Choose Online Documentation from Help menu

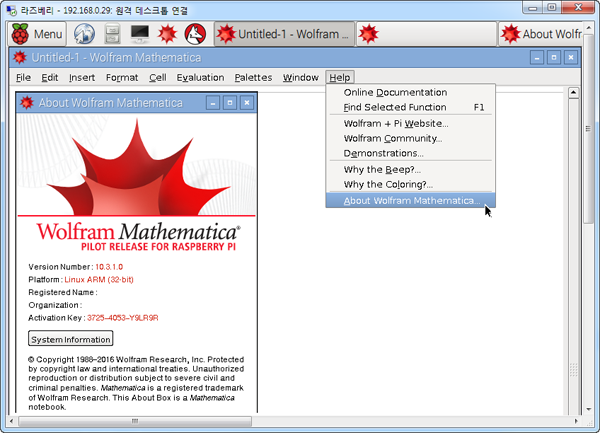411,93
